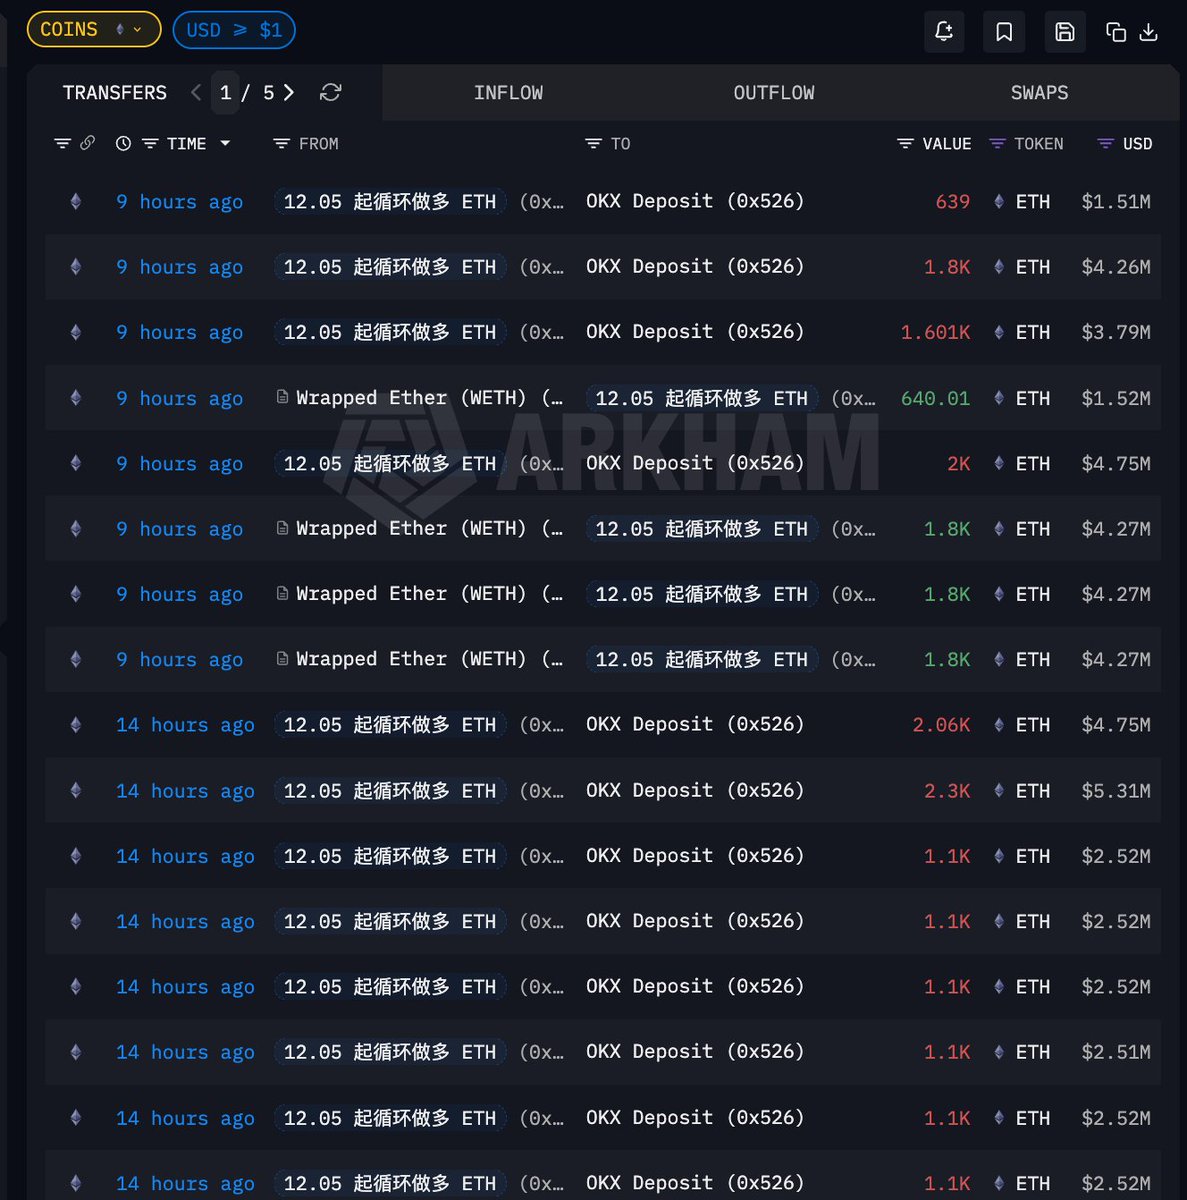Click the $2.51M USD amount
The image size is (1187, 1200).
1116,1052
